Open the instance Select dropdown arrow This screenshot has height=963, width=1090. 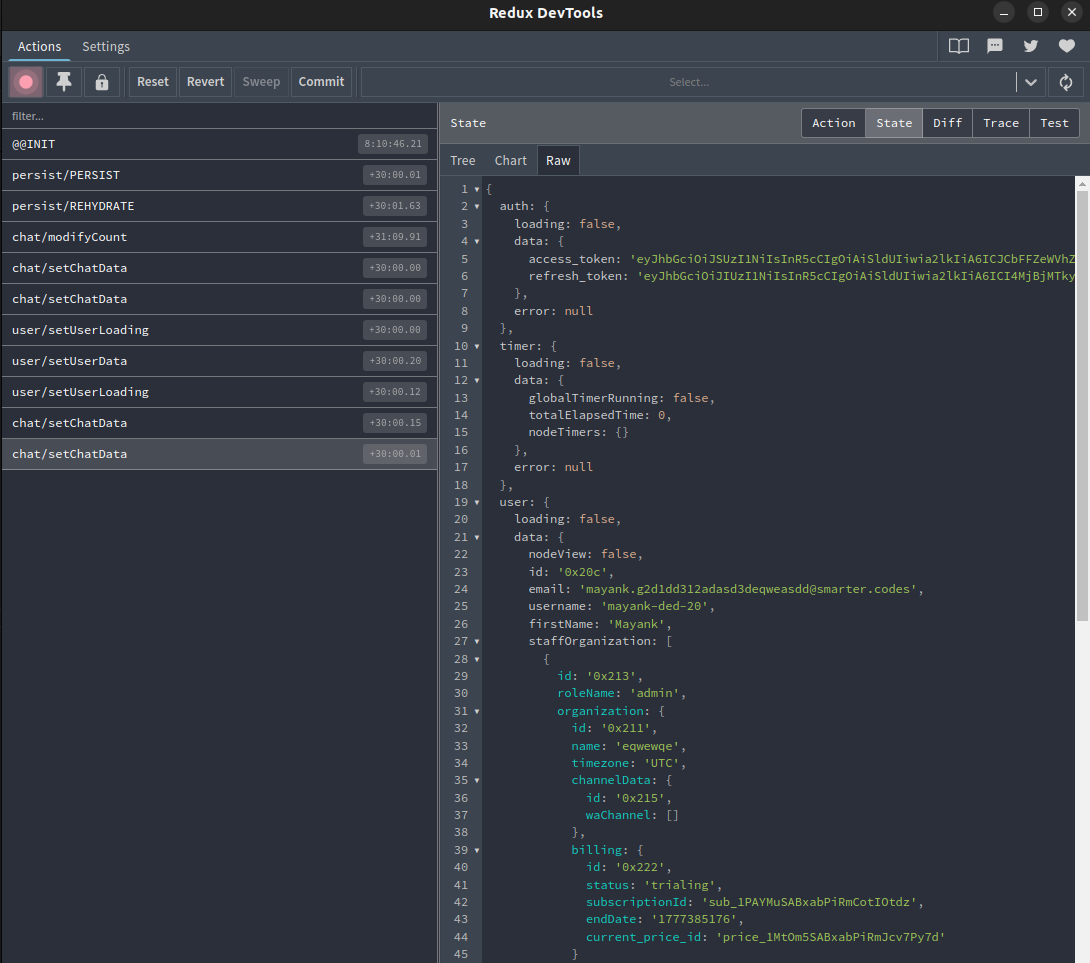pos(1031,82)
